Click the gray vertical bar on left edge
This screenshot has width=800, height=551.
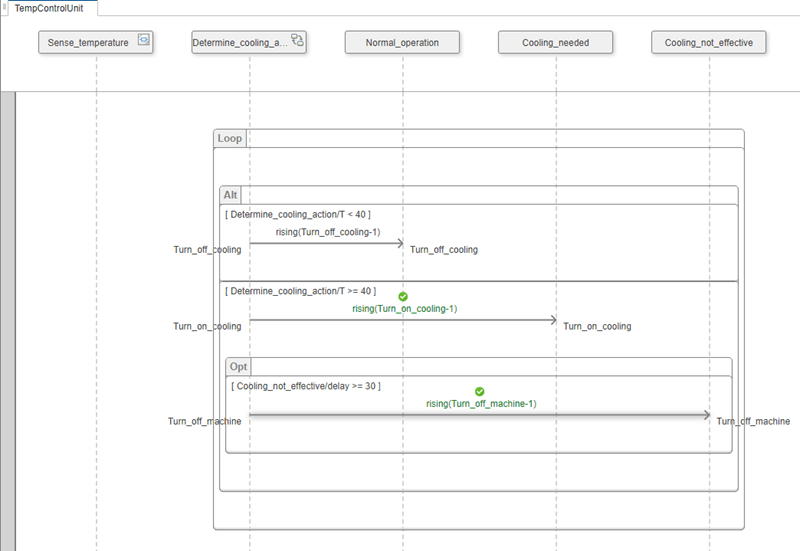pos(9,320)
